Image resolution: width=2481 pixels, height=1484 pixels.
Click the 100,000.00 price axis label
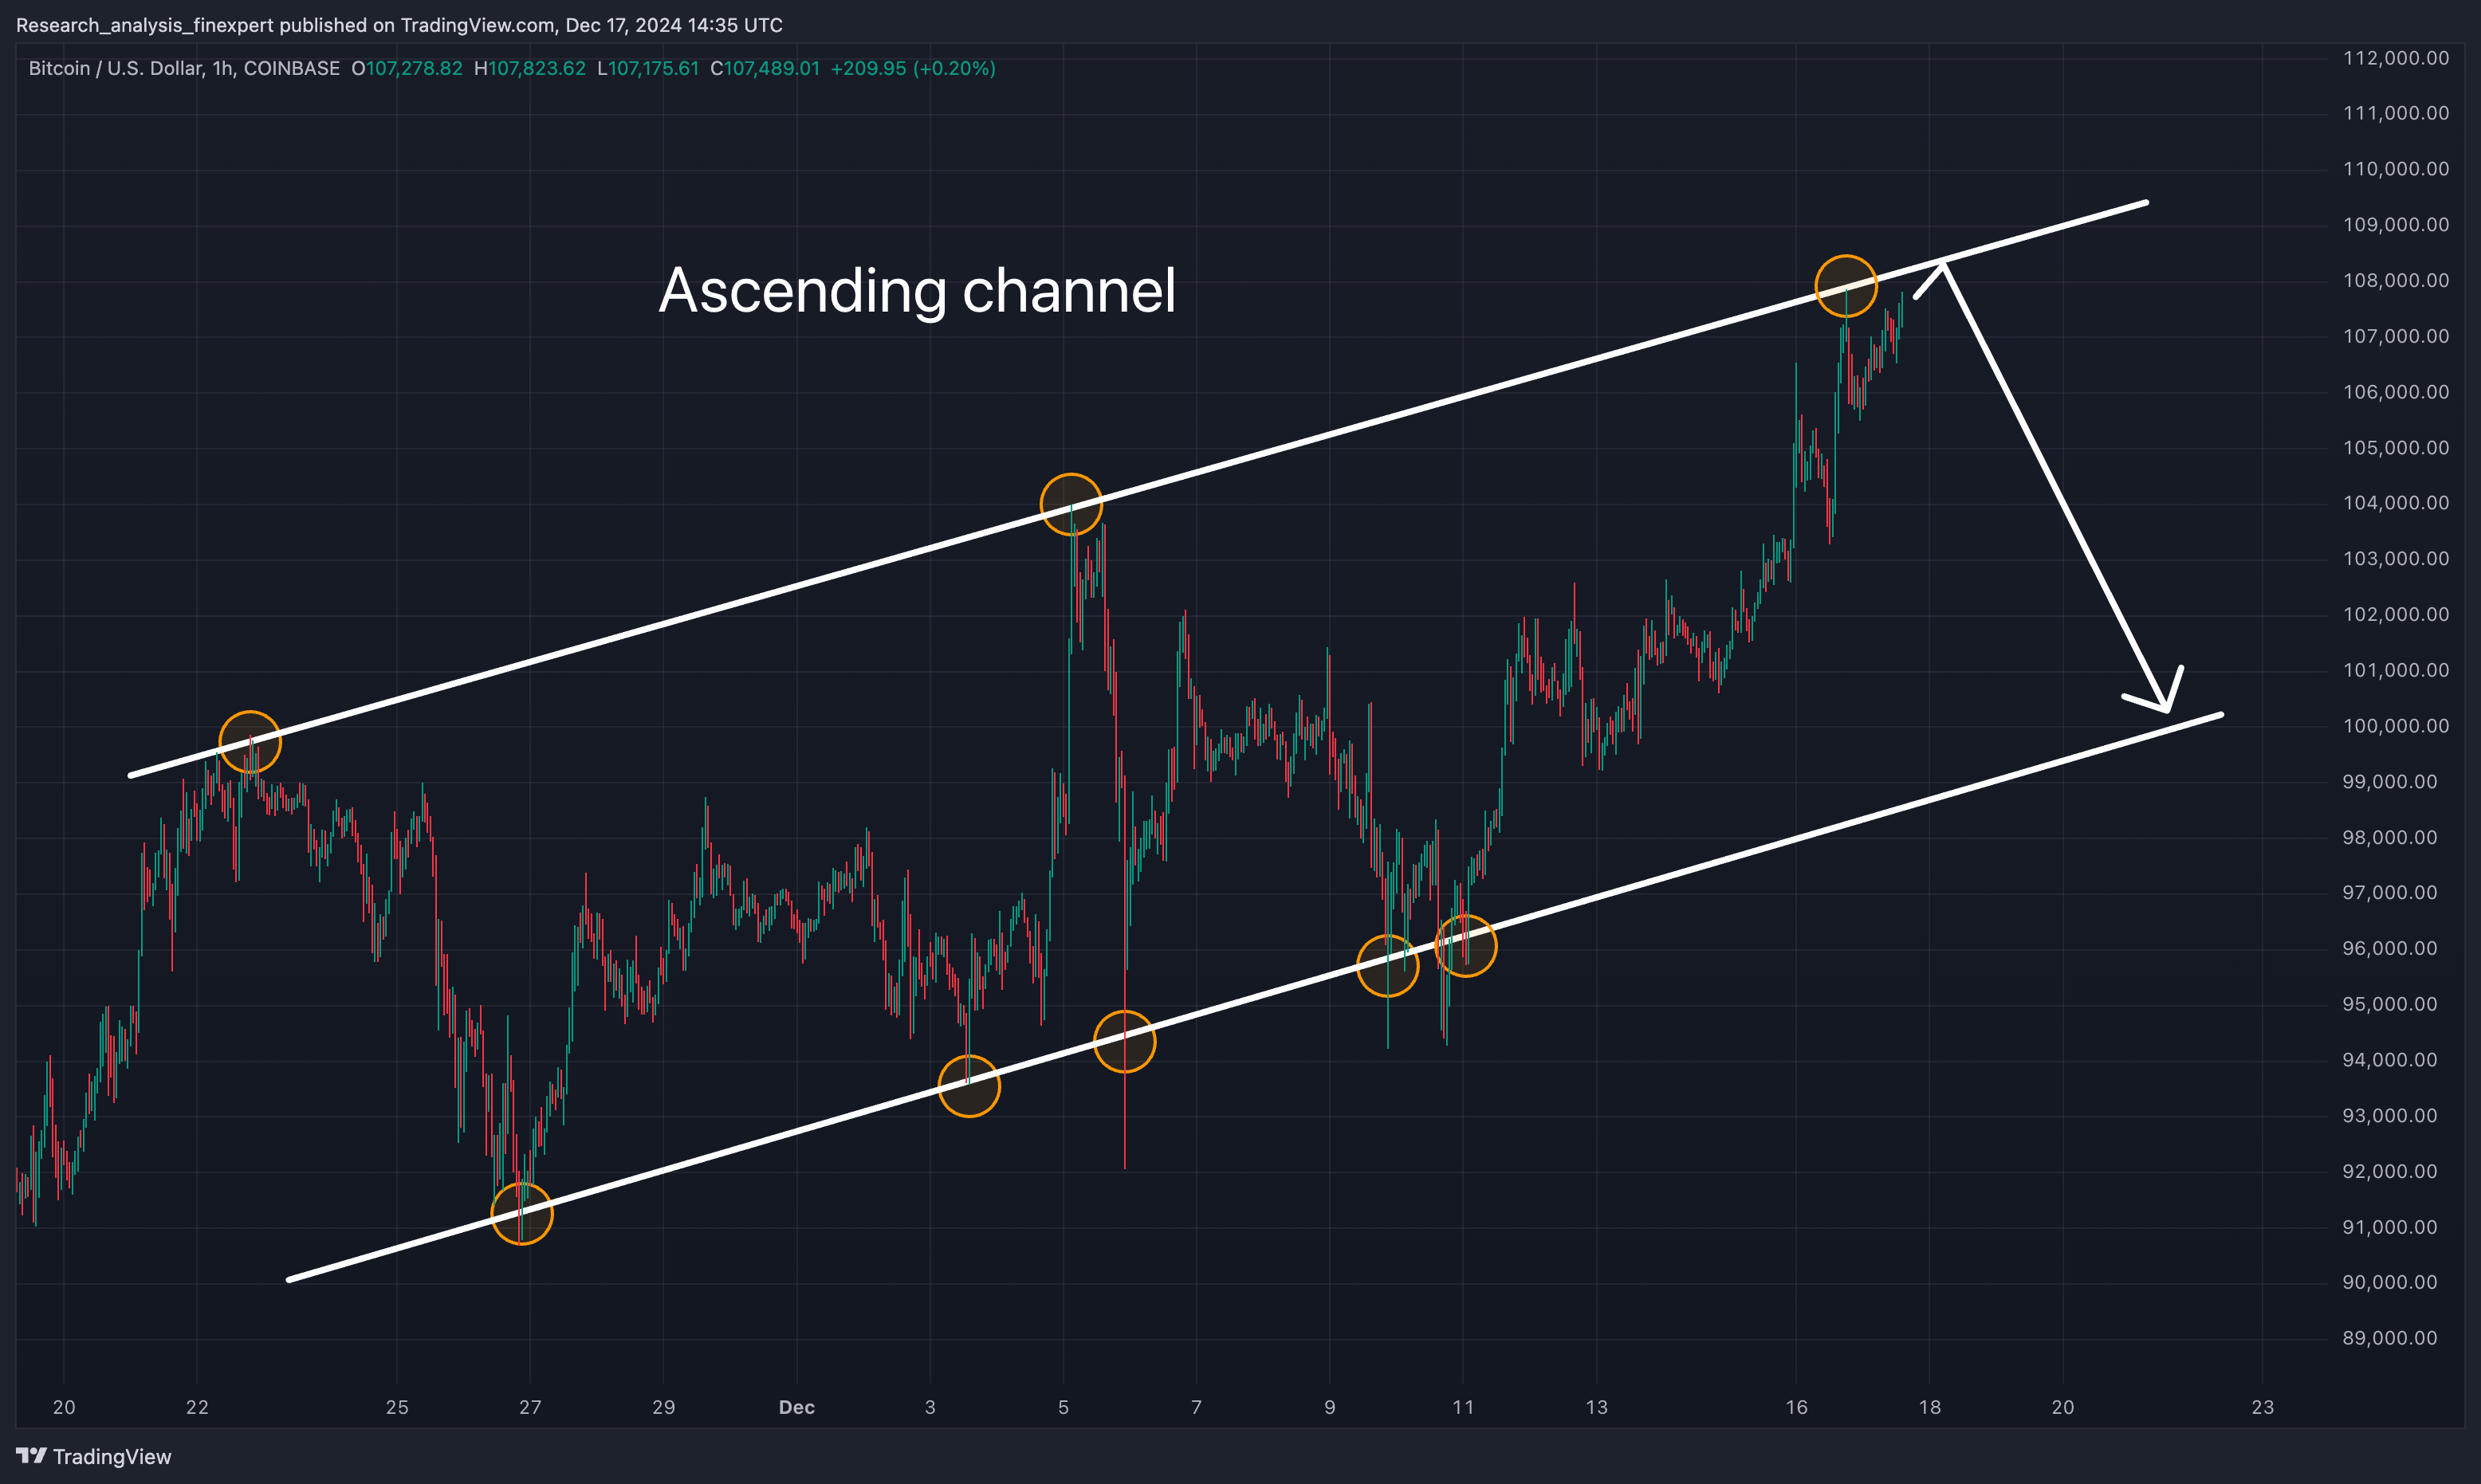tap(2396, 726)
